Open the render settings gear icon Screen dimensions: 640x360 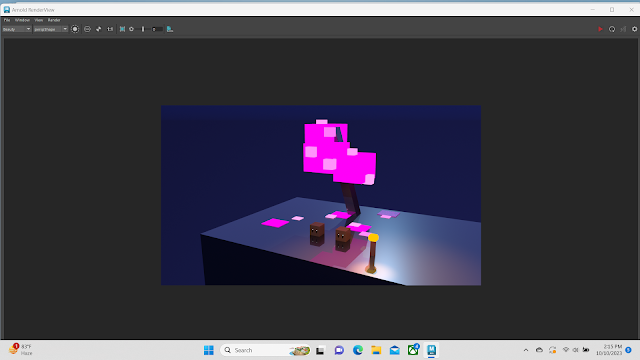point(634,29)
